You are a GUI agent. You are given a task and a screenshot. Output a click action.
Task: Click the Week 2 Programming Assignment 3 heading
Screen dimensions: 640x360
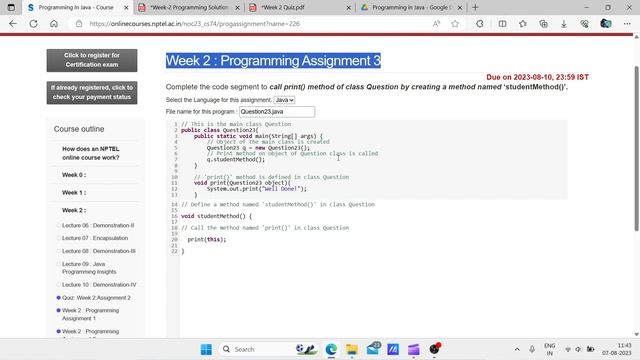point(273,60)
